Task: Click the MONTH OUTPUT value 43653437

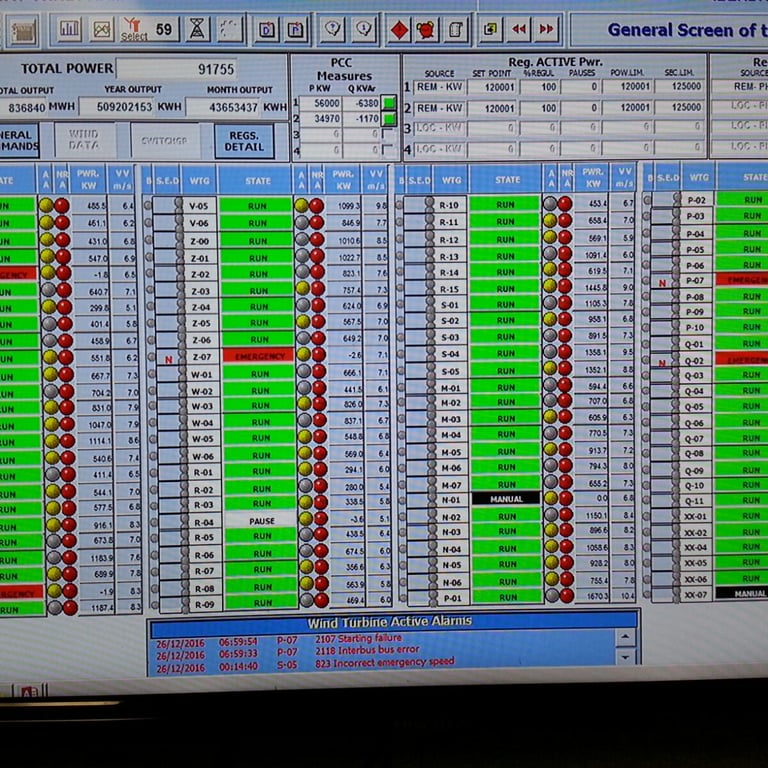Action: click(x=223, y=107)
